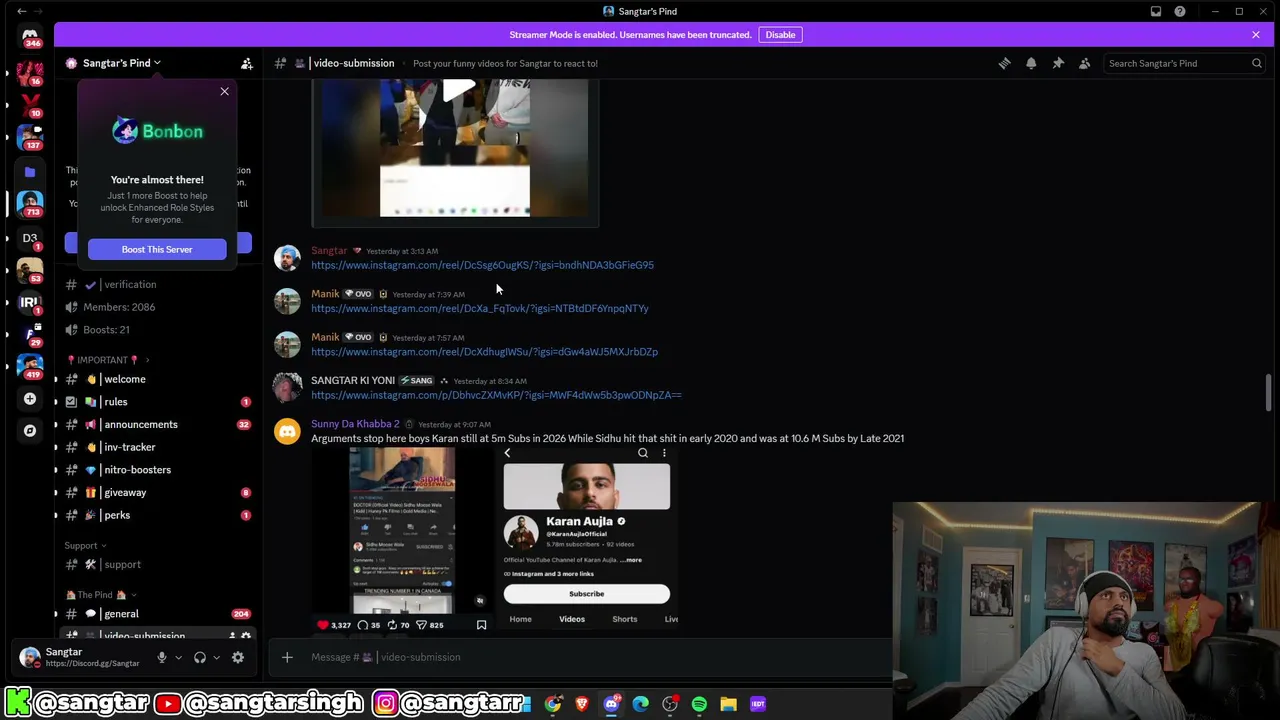This screenshot has height=720, width=1280.
Task: Toggle headphone deafen
Action: tap(200, 657)
